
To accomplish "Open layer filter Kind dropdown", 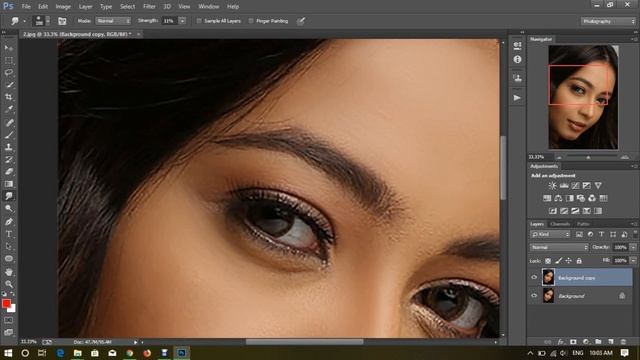I will click(x=550, y=234).
